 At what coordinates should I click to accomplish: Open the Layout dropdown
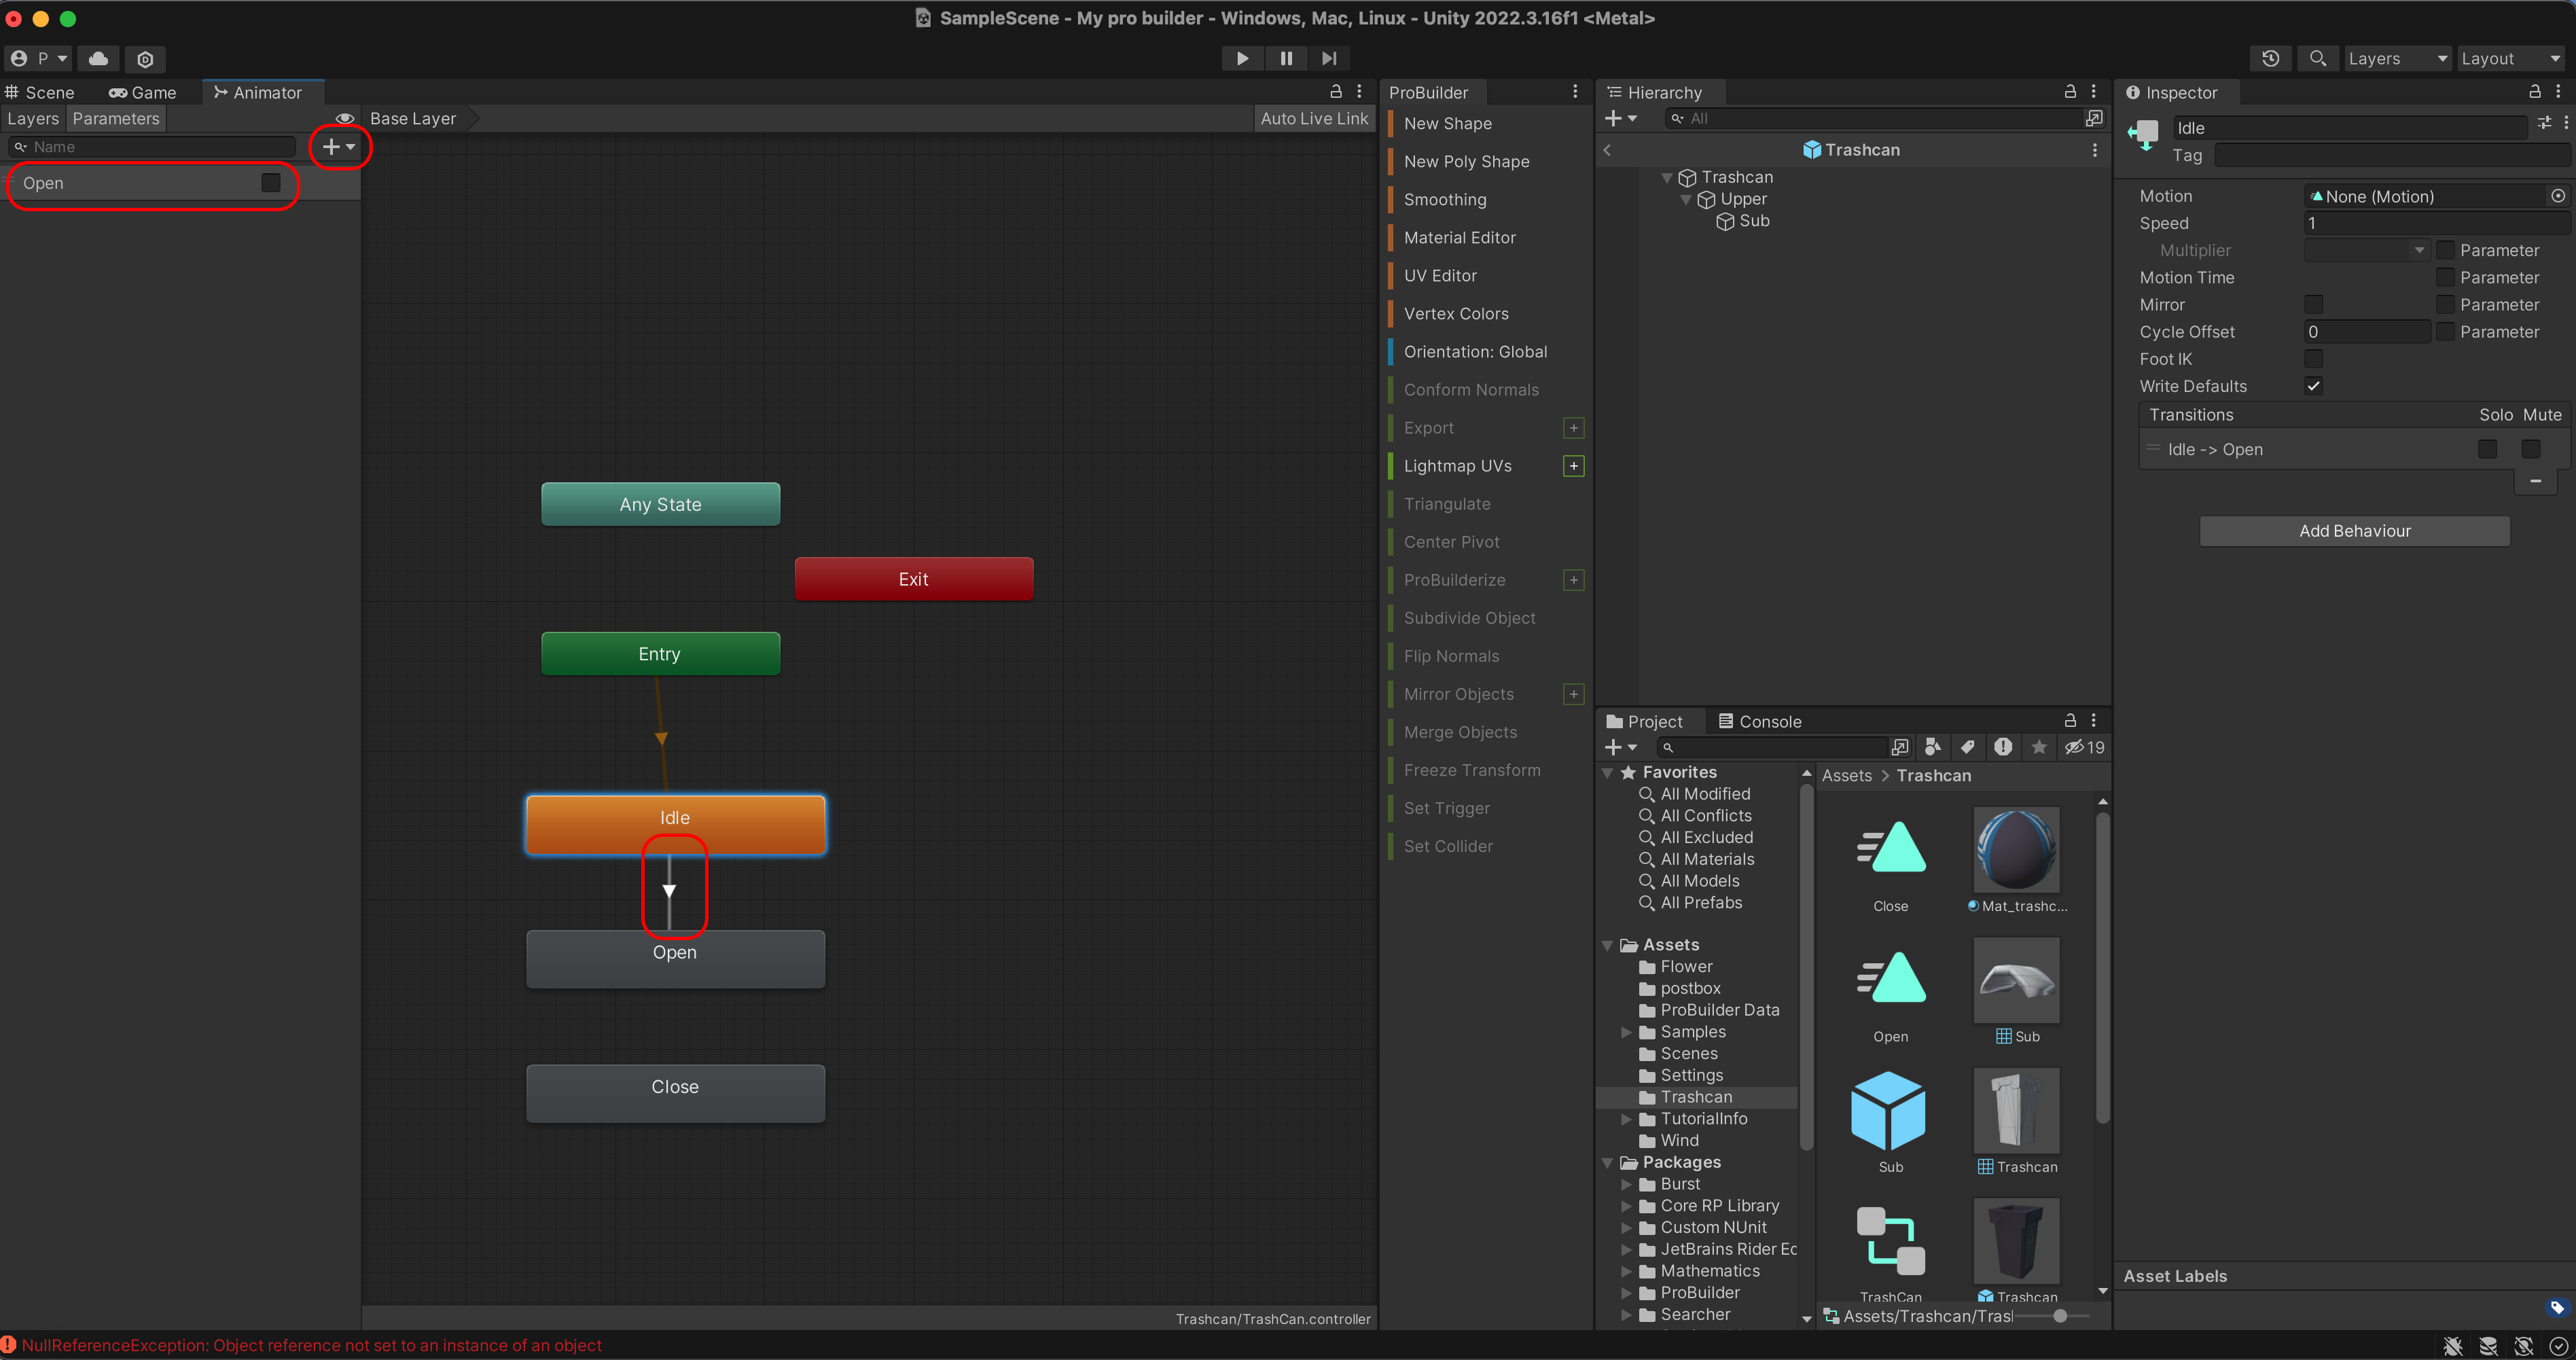pos(2510,59)
